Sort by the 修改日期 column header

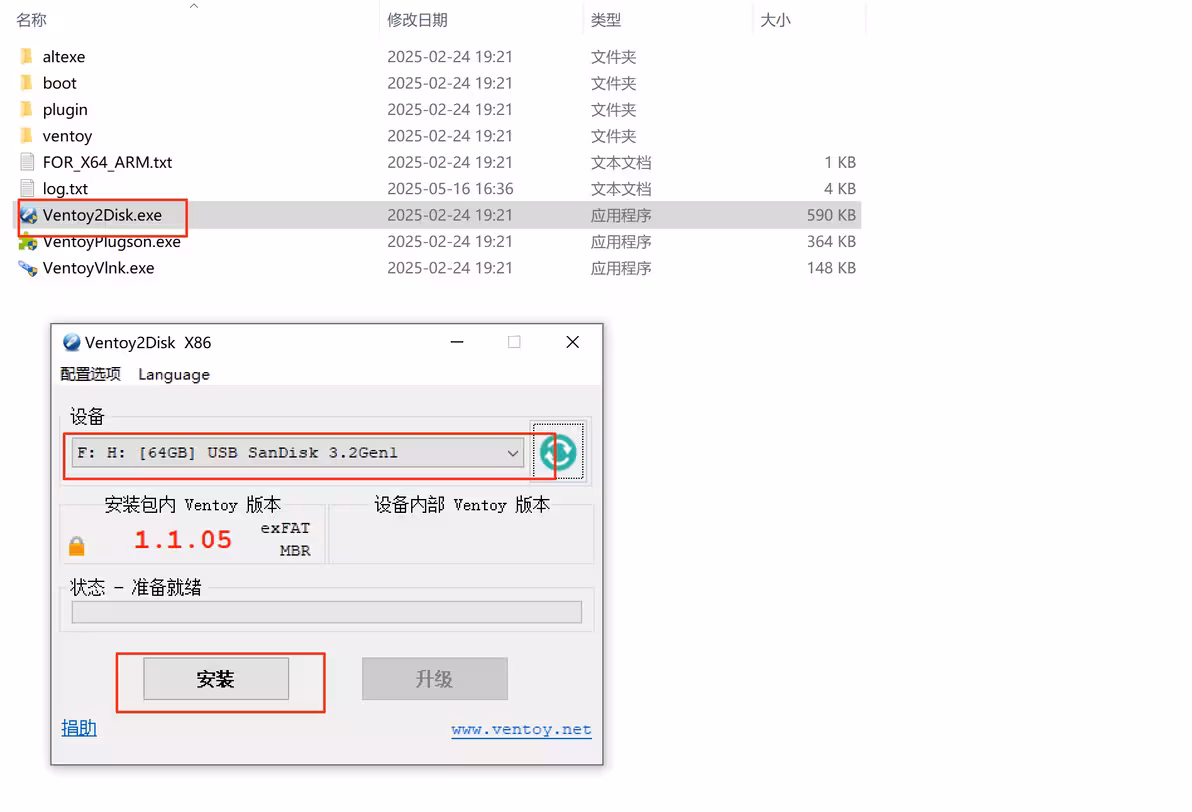click(417, 21)
